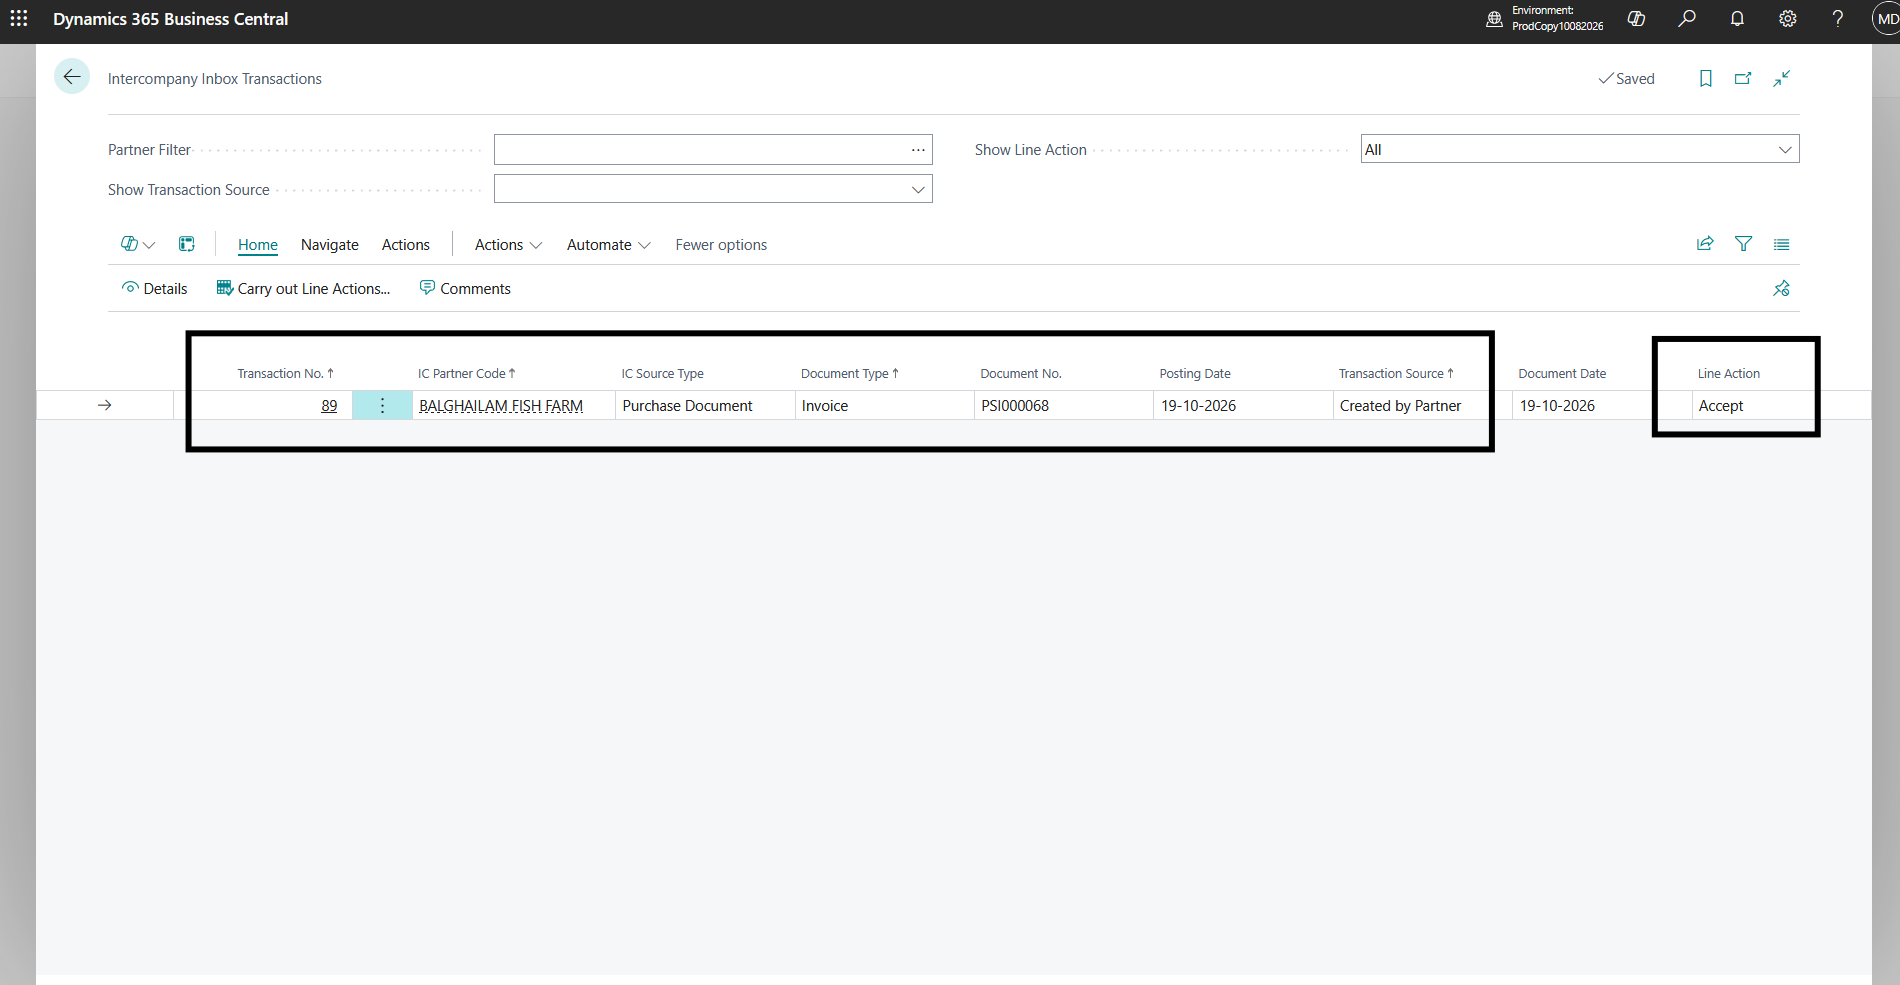Click the IC Source Type column header
This screenshot has height=985, width=1900.
[x=662, y=373]
